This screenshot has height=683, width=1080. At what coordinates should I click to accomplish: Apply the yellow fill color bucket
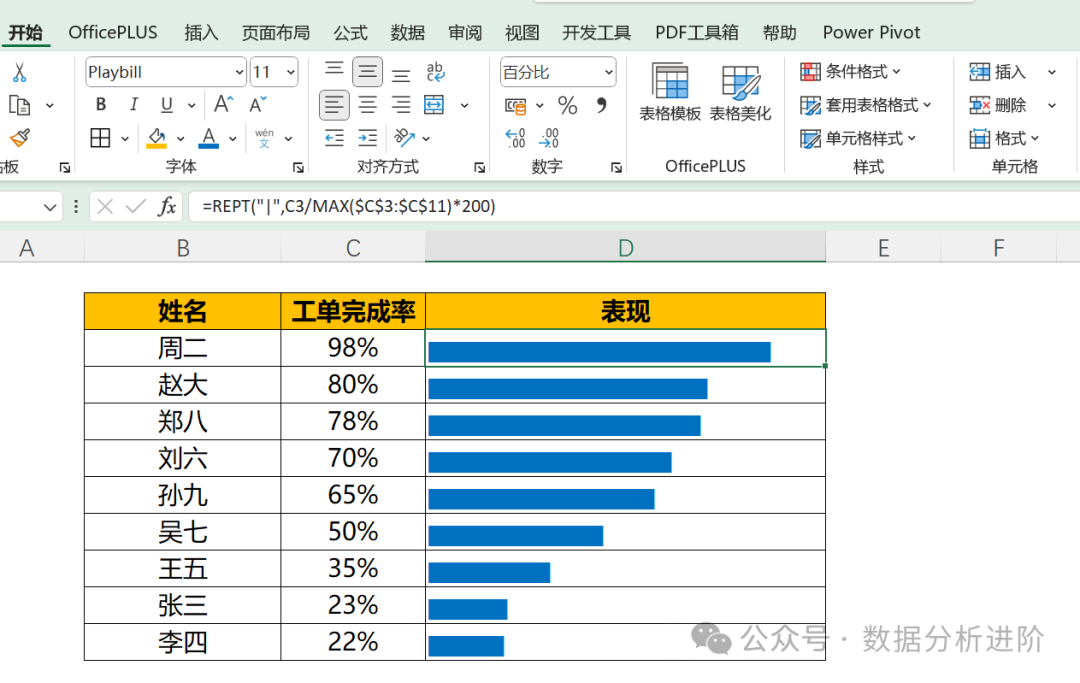(x=157, y=138)
